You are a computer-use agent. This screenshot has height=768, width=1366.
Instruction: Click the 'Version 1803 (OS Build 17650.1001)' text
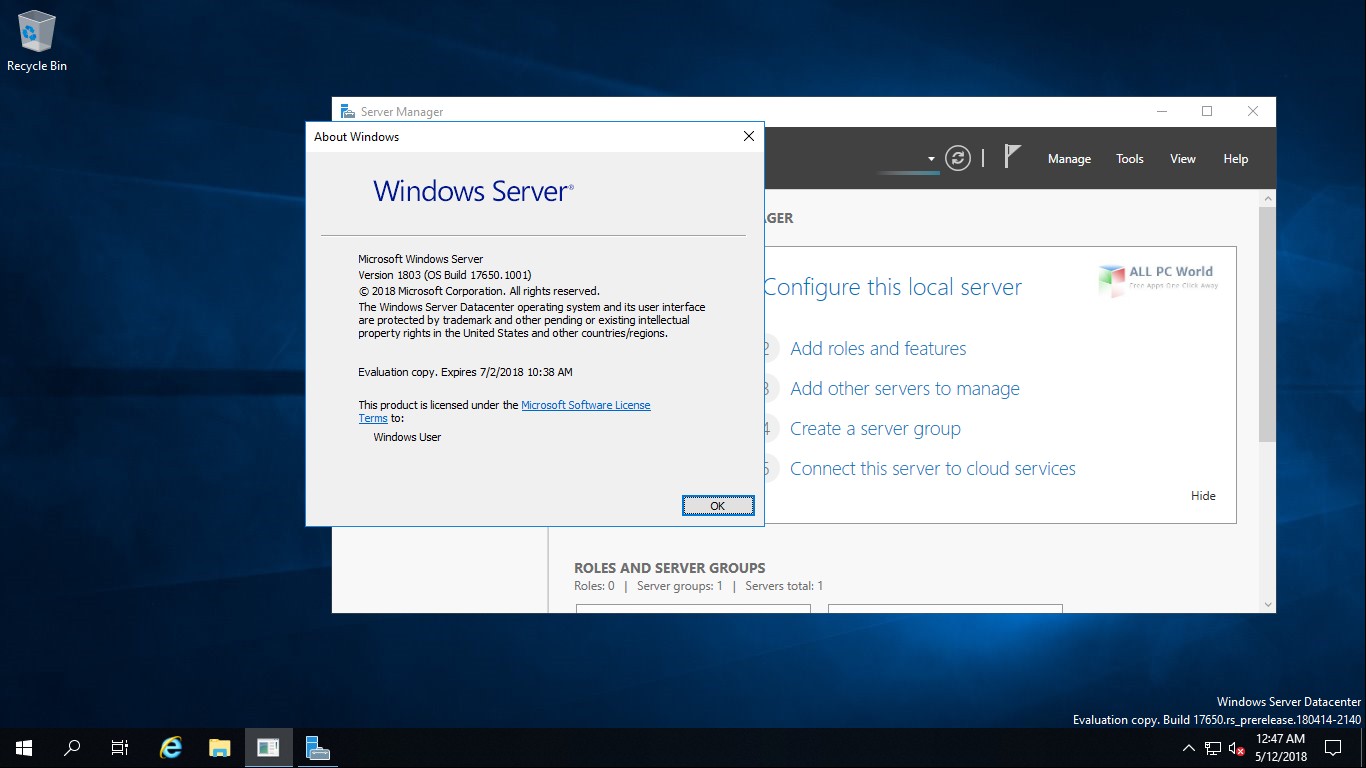445,275
